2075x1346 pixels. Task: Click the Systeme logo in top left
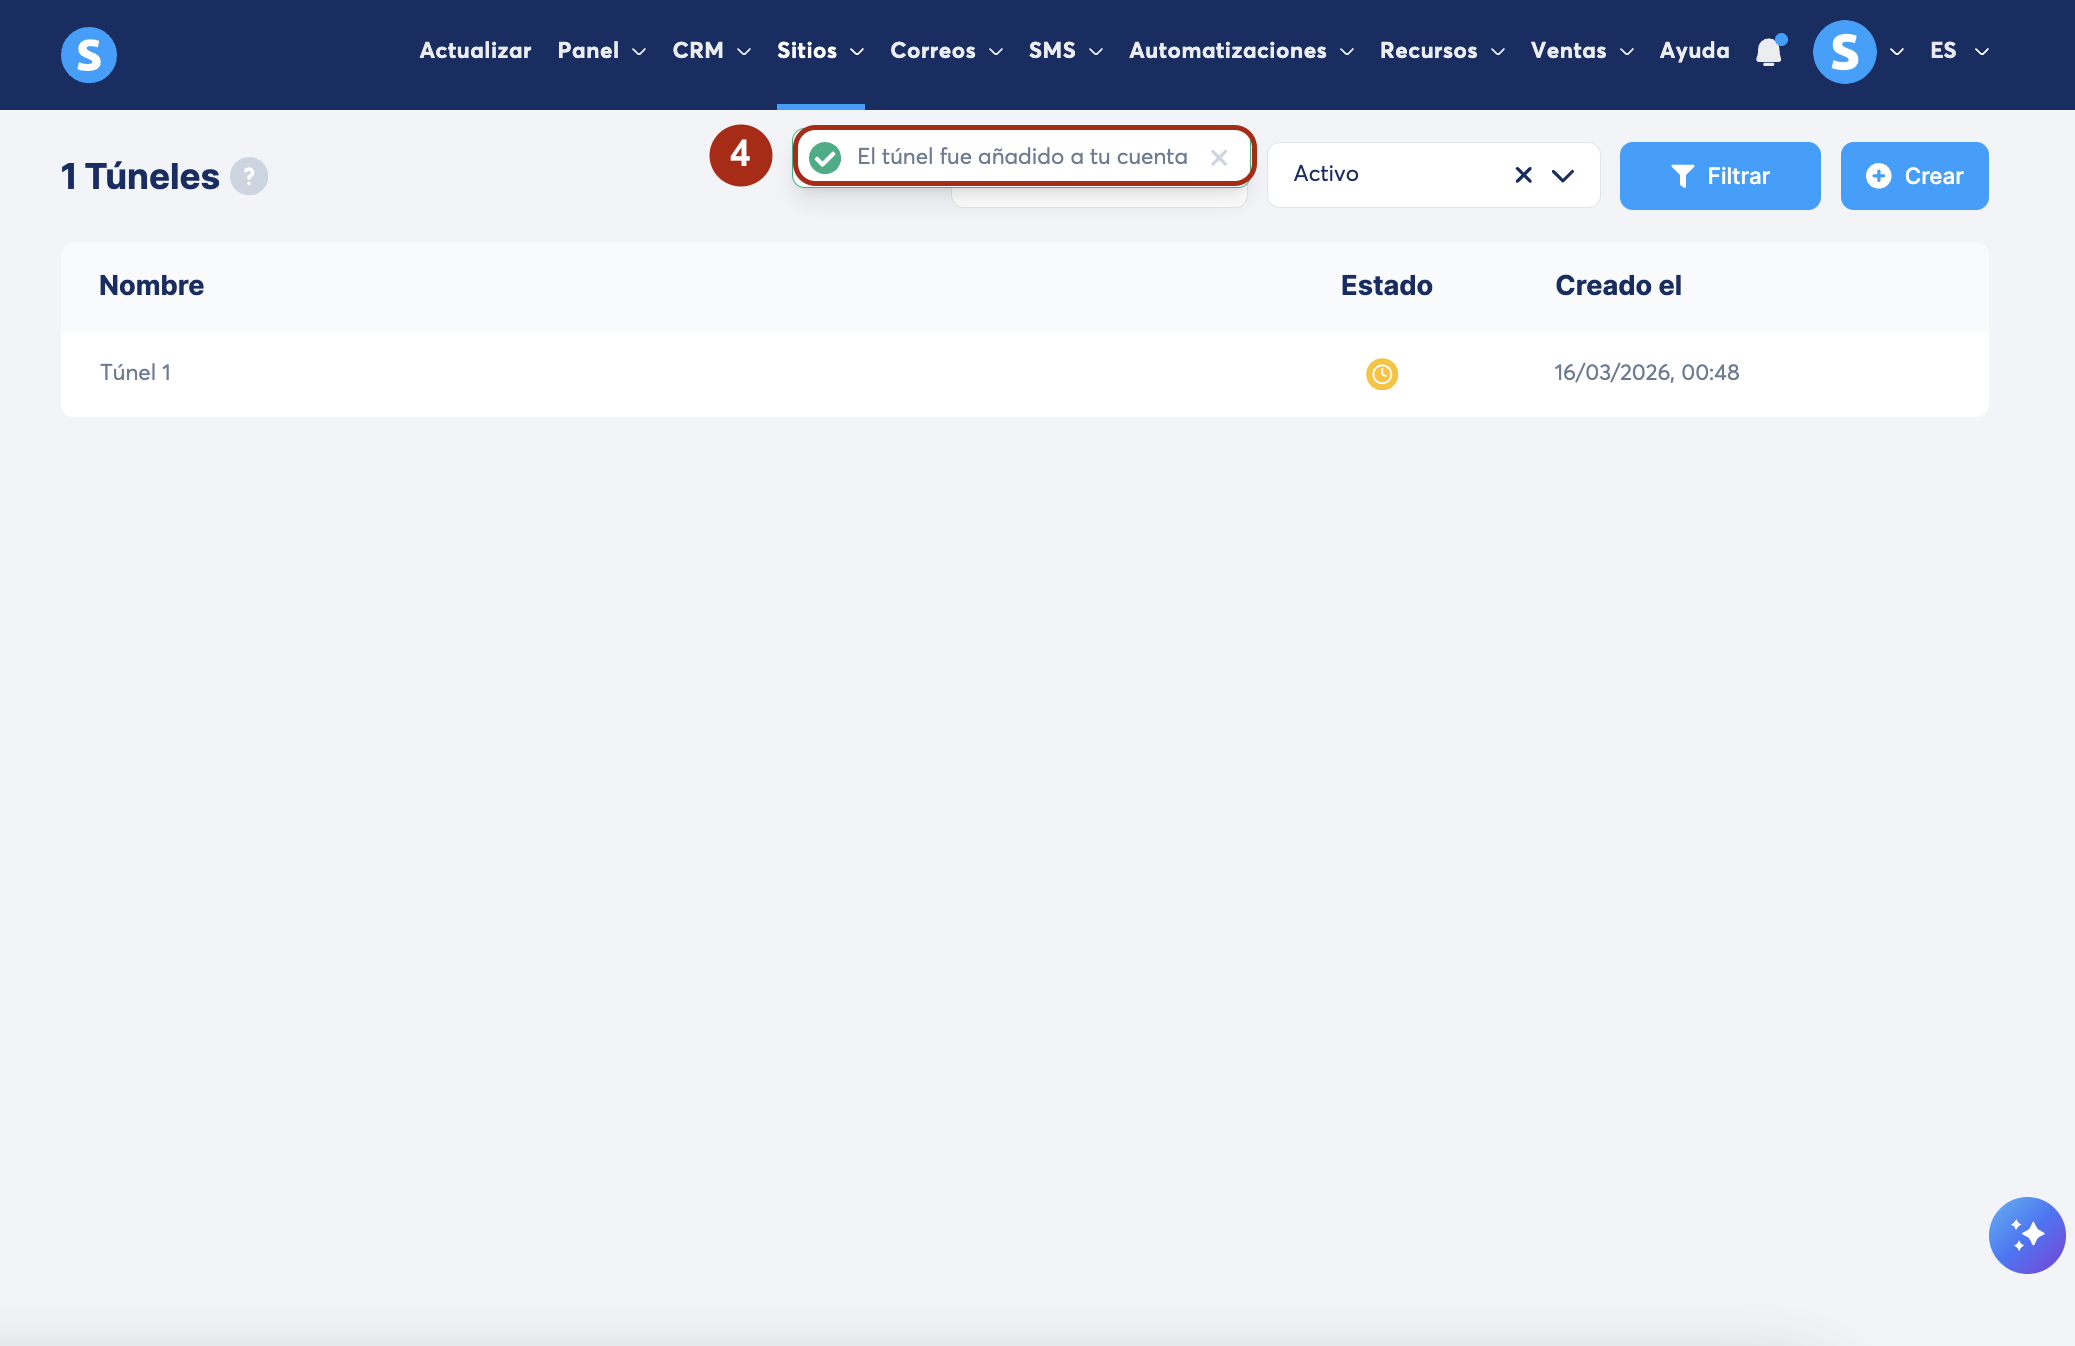89,54
